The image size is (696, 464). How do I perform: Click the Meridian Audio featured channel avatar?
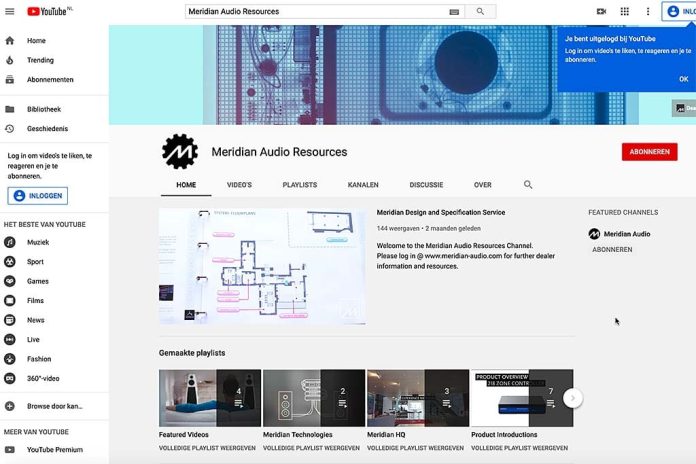click(x=594, y=234)
